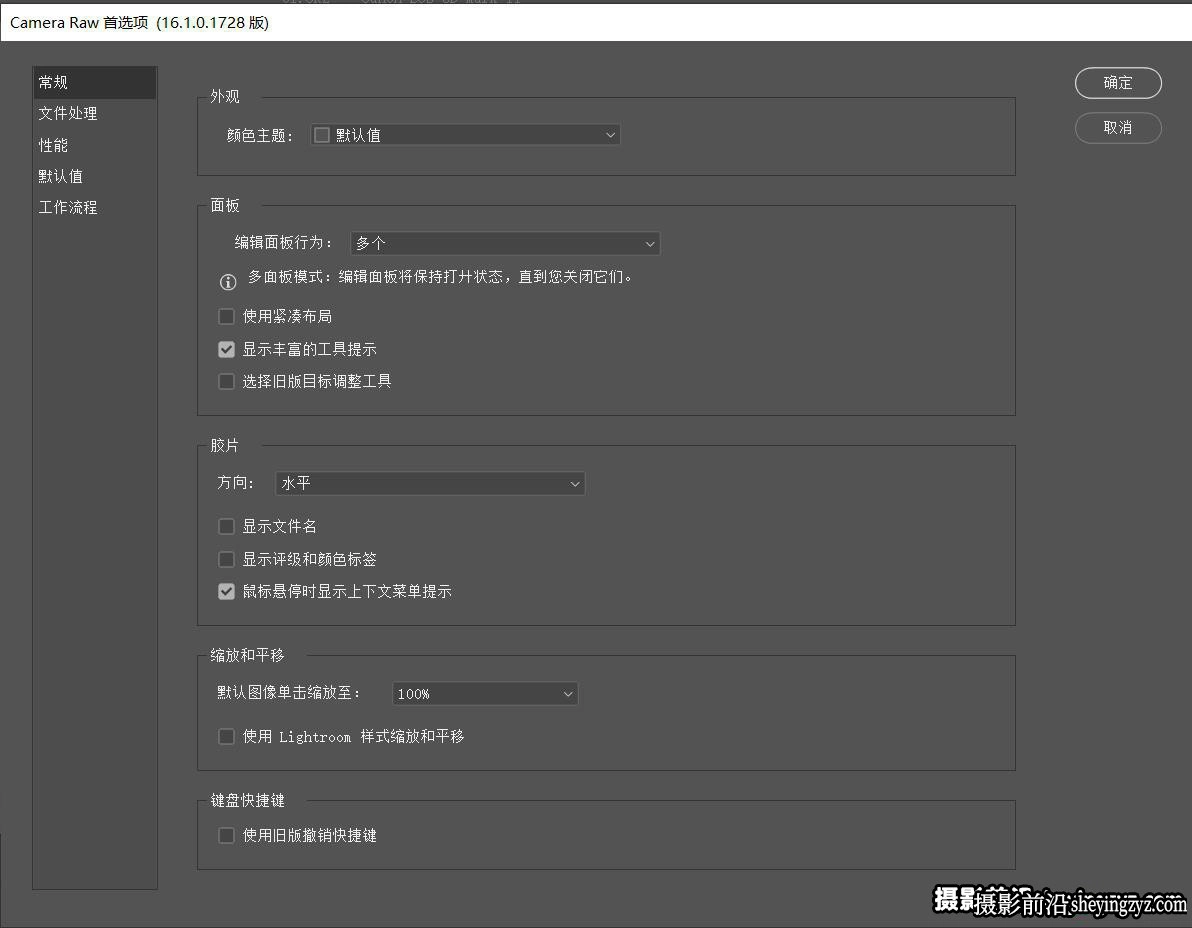This screenshot has width=1192, height=928.
Task: Click the 缩放和平移 section heading
Action: click(247, 655)
